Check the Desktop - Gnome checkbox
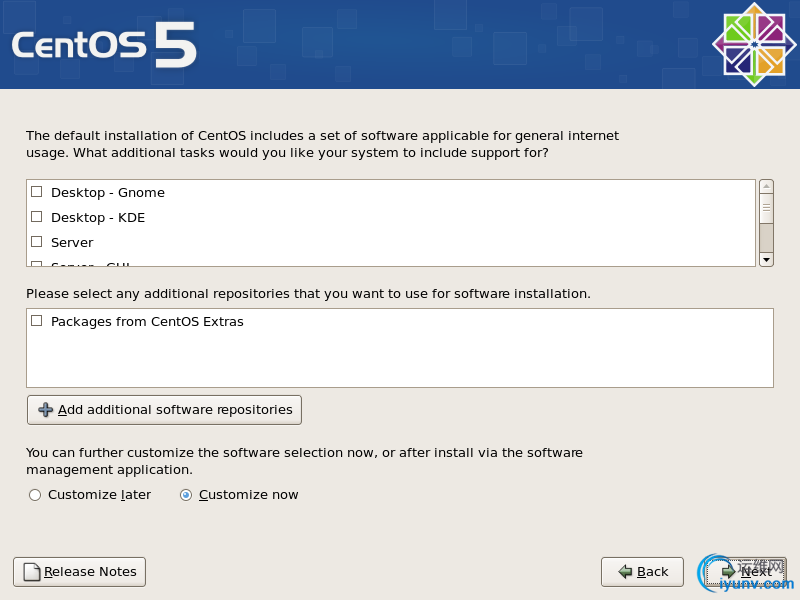This screenshot has height=600, width=800. point(37,192)
